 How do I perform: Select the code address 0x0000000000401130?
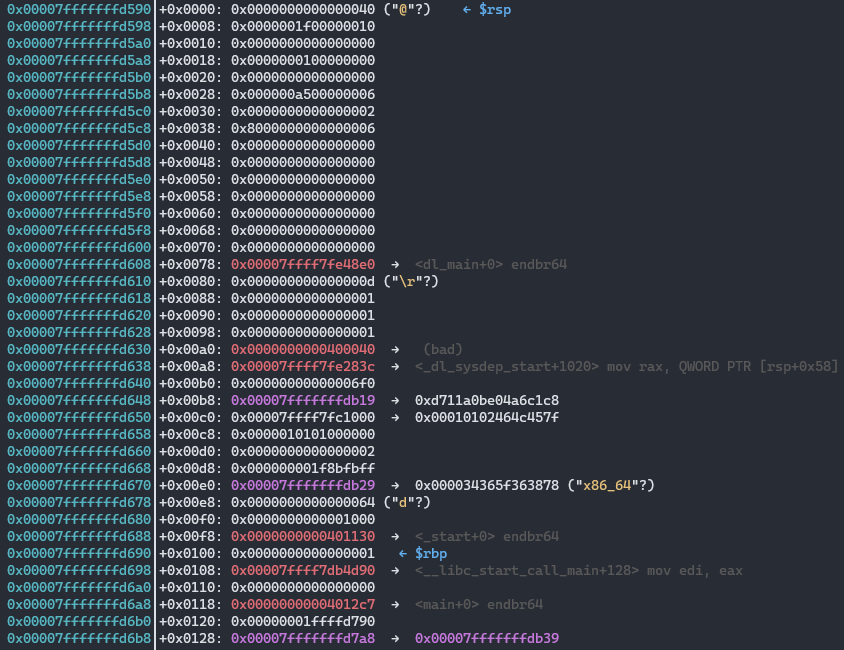coord(303,536)
